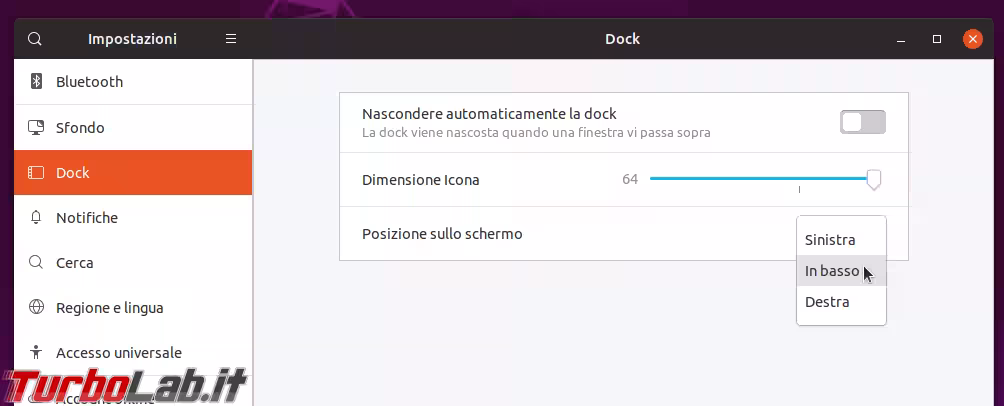Click the search magnifier icon in header
This screenshot has width=1004, height=406.
(35, 39)
